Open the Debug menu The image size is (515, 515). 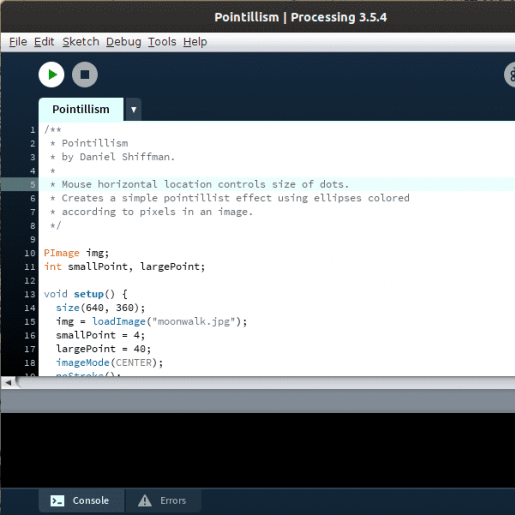coord(124,42)
